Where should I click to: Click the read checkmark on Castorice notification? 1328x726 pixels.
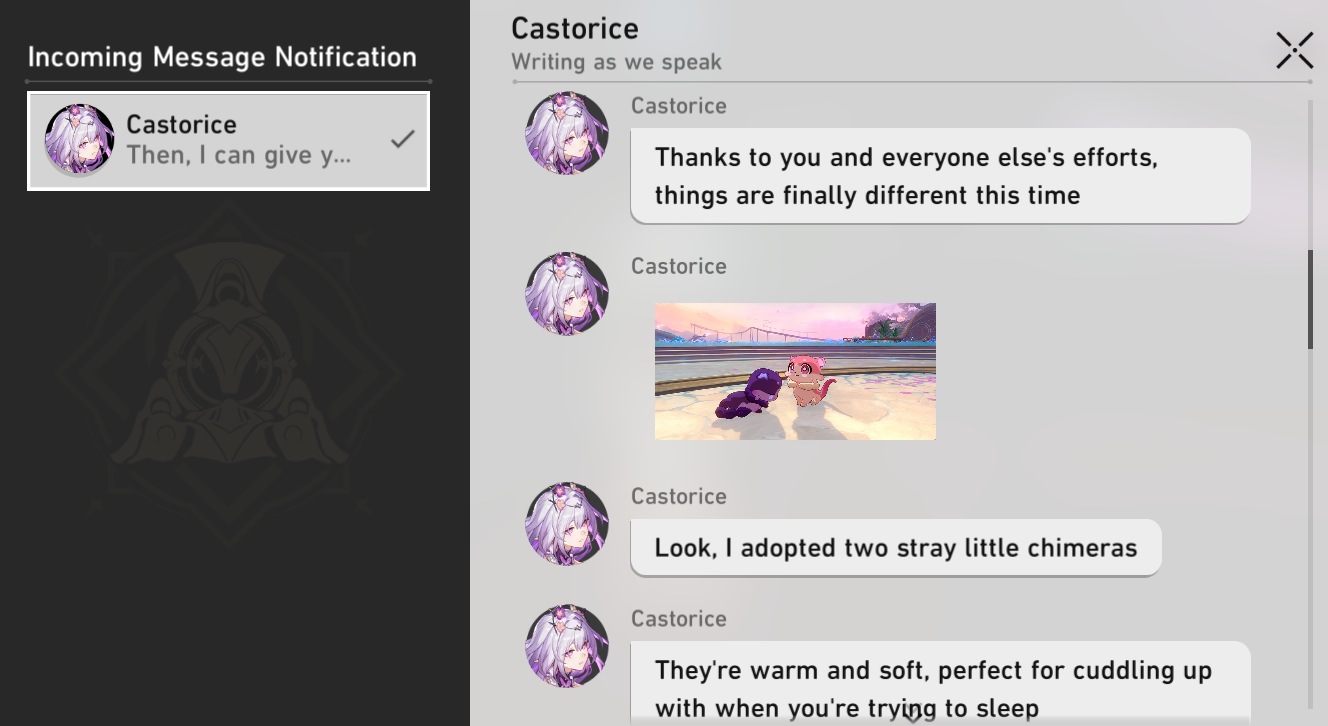(x=402, y=140)
